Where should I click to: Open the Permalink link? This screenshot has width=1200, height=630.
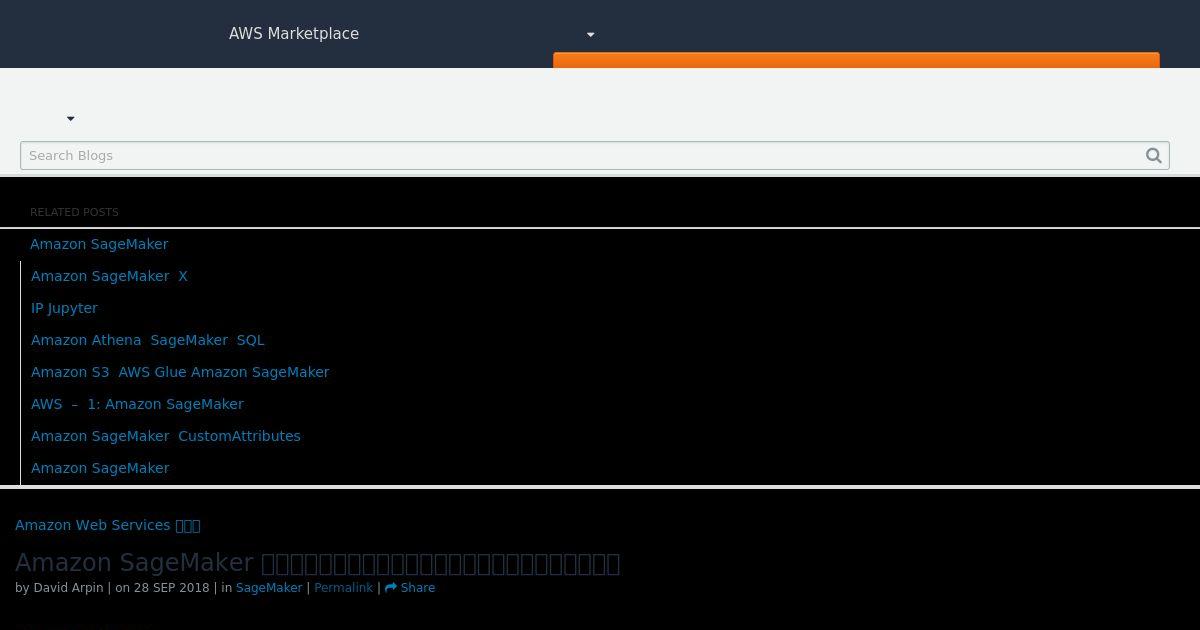tap(343, 588)
